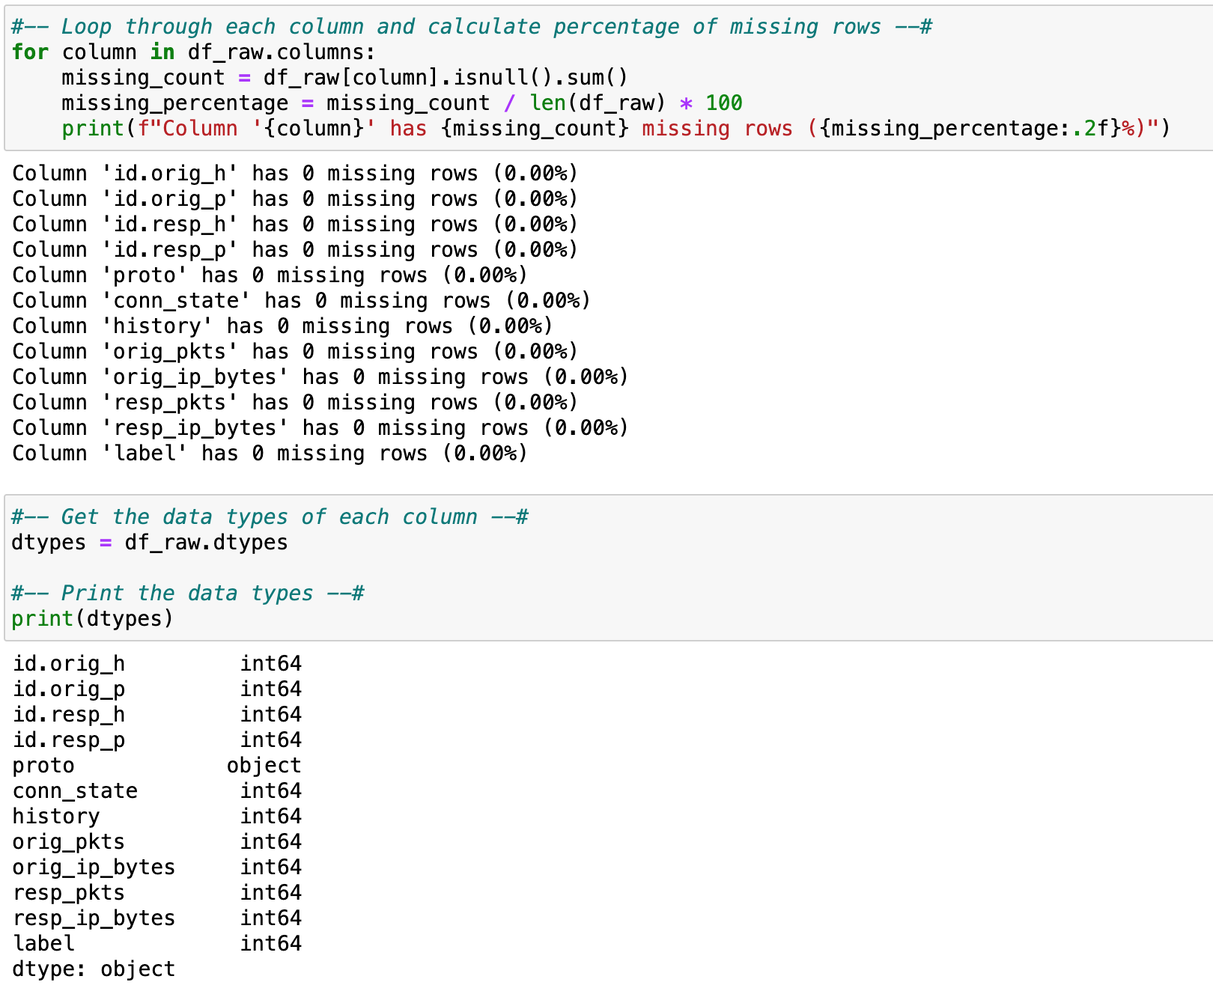Click the 'conn_state' missing rows output line

click(301, 301)
